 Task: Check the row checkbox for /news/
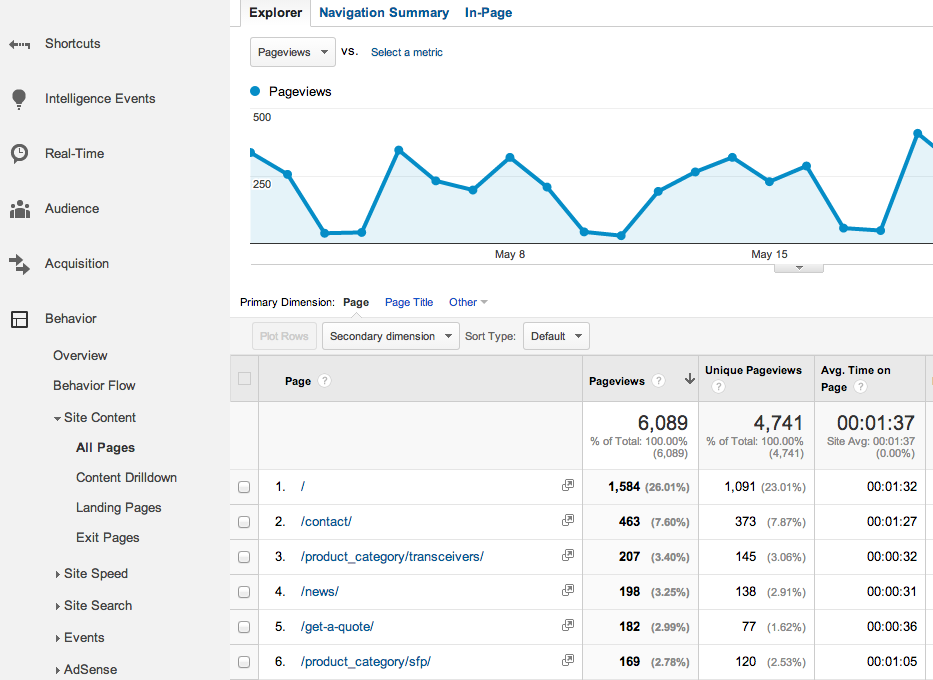click(244, 591)
